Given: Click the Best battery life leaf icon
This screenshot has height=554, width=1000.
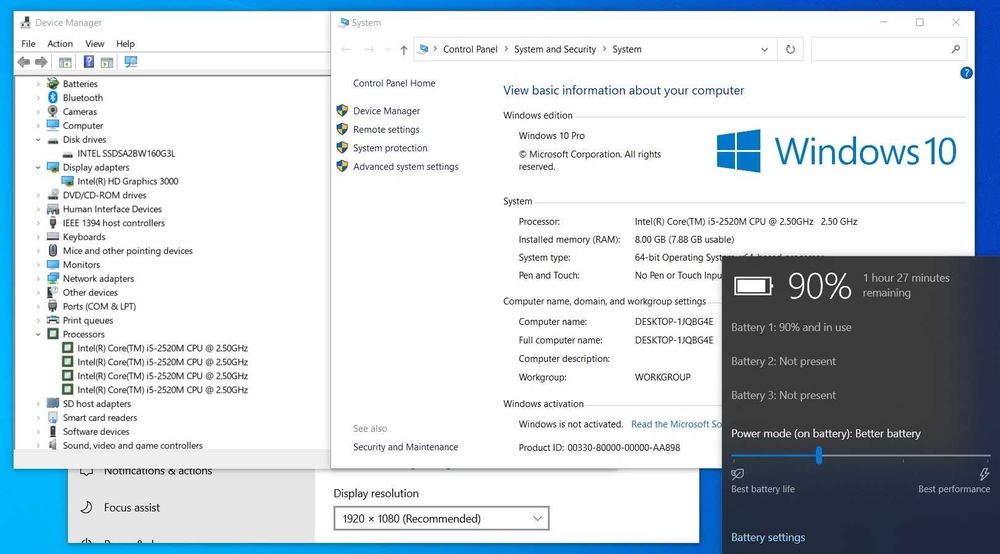Looking at the screenshot, I should [737, 474].
